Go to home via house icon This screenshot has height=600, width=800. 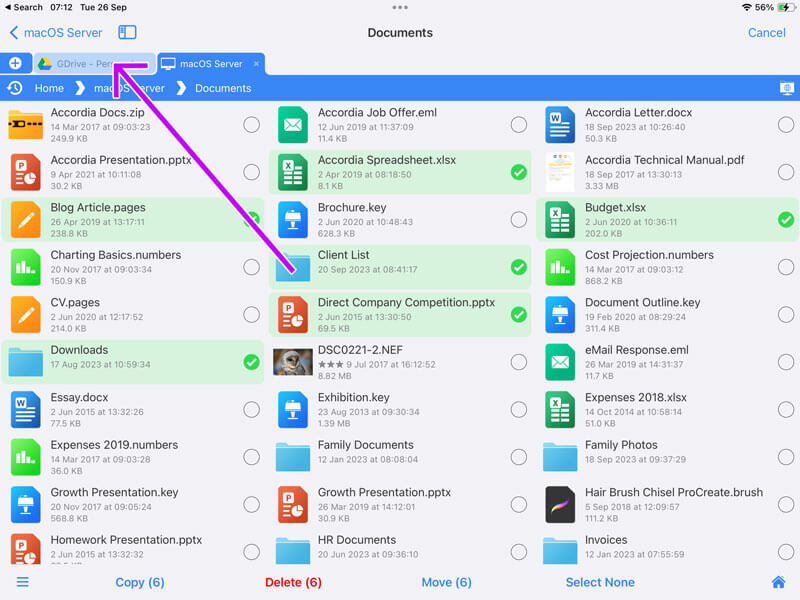tap(778, 582)
